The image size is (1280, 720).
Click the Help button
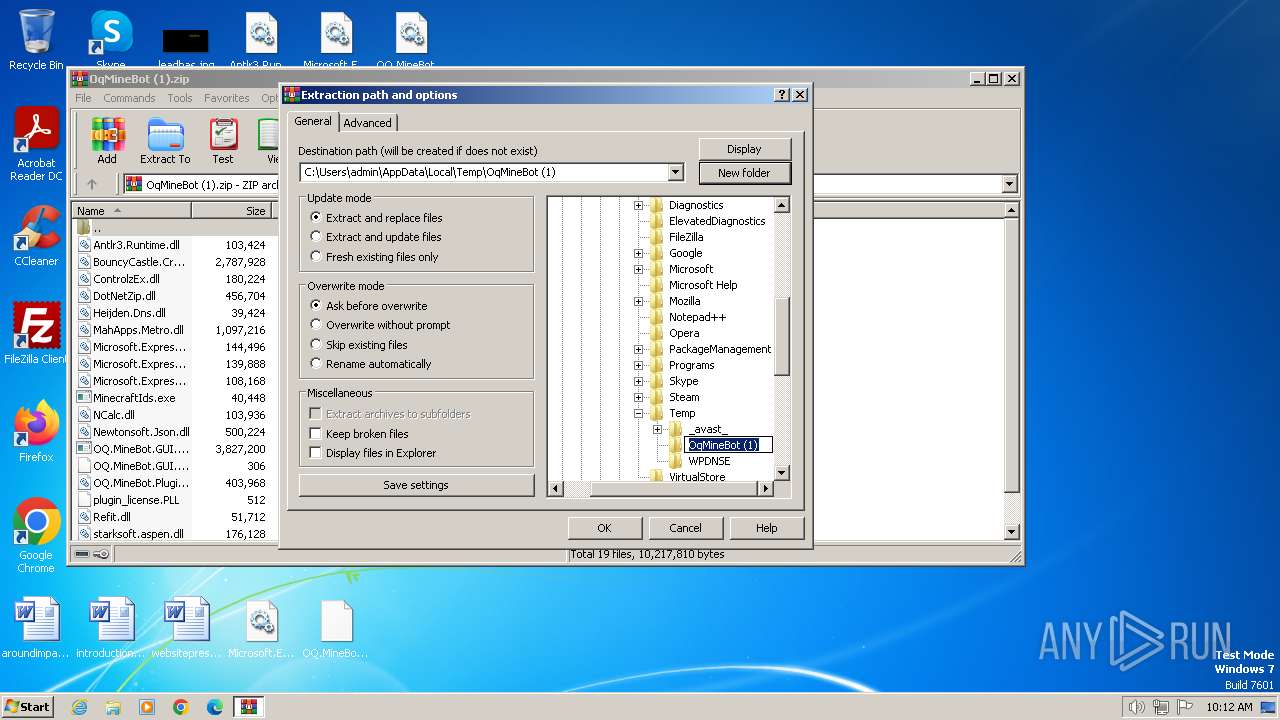coord(767,528)
